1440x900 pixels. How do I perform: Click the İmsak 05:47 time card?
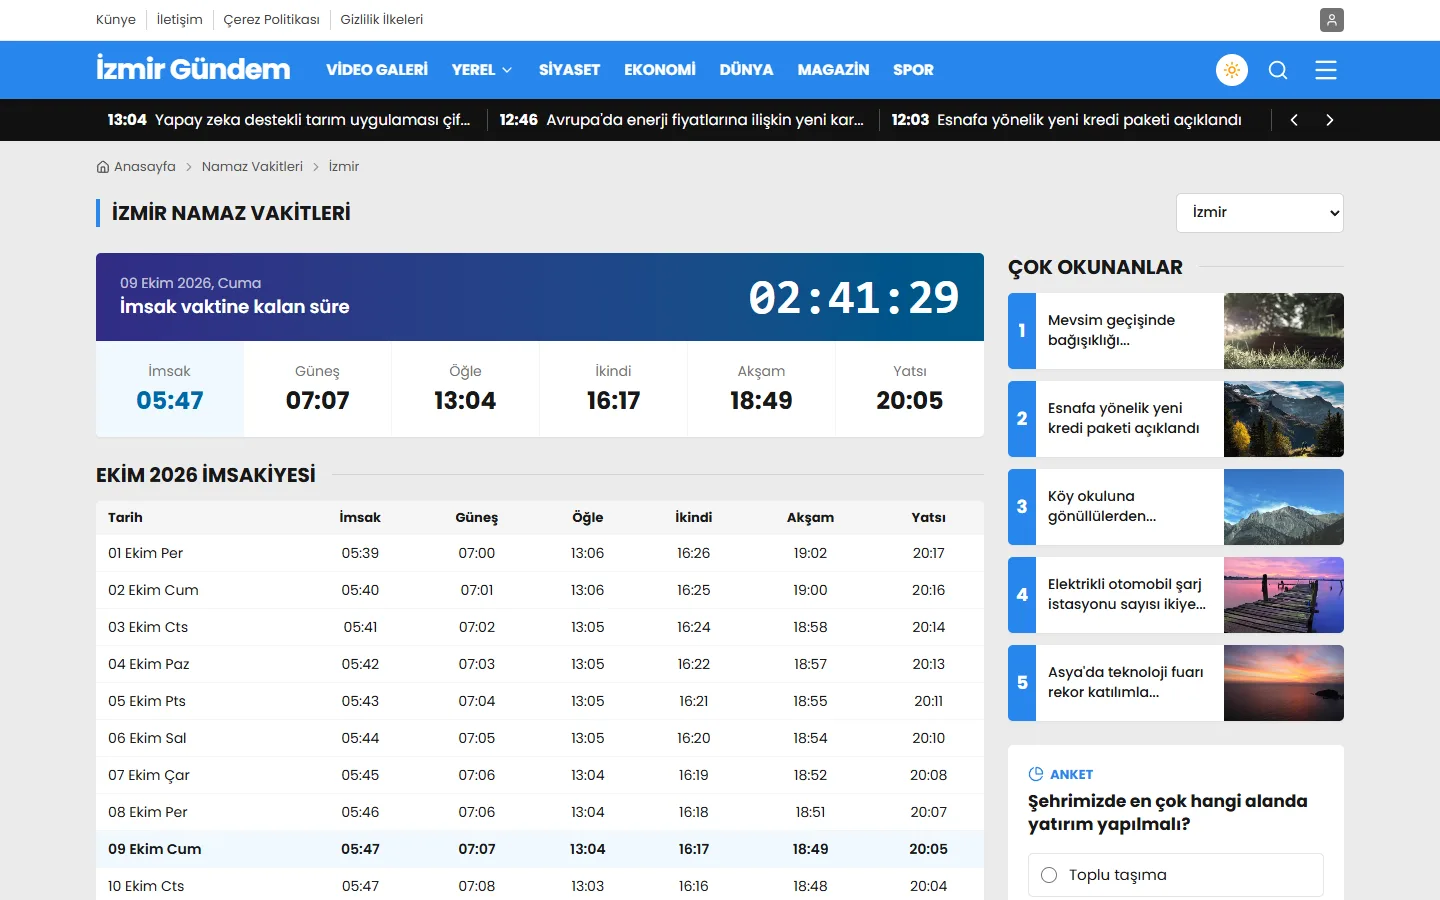click(170, 389)
